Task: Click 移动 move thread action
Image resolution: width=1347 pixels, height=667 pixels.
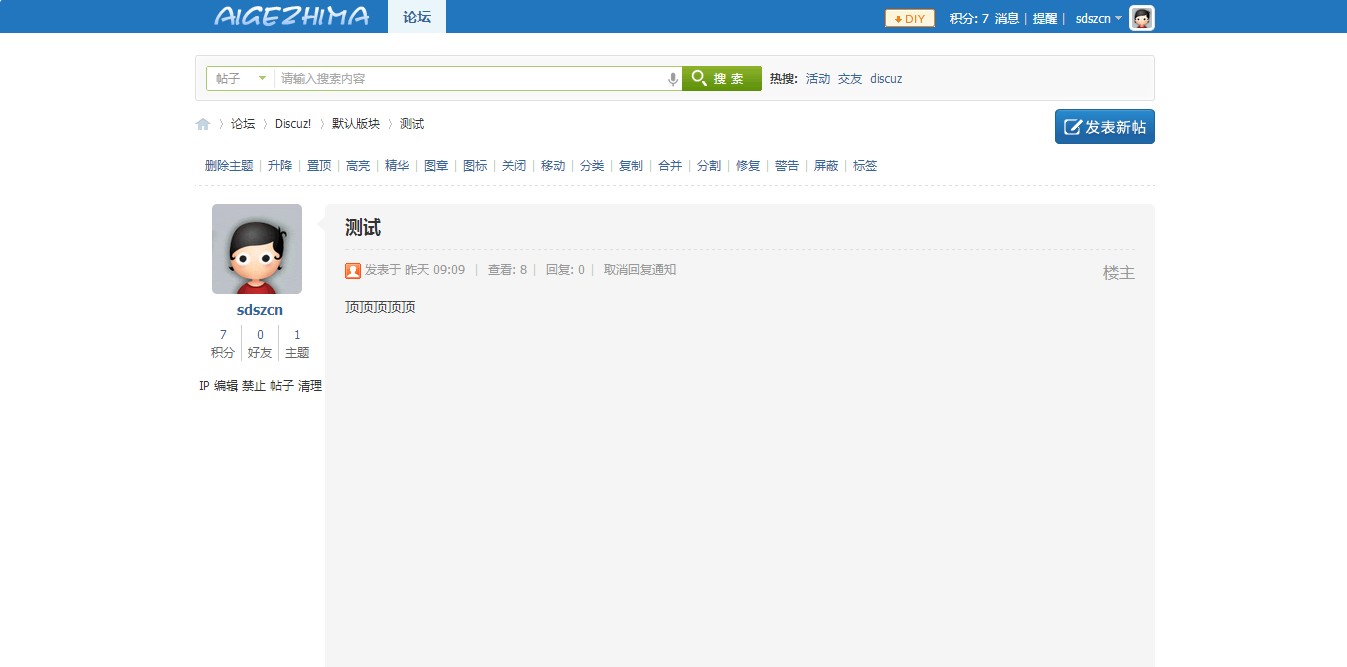Action: point(553,166)
